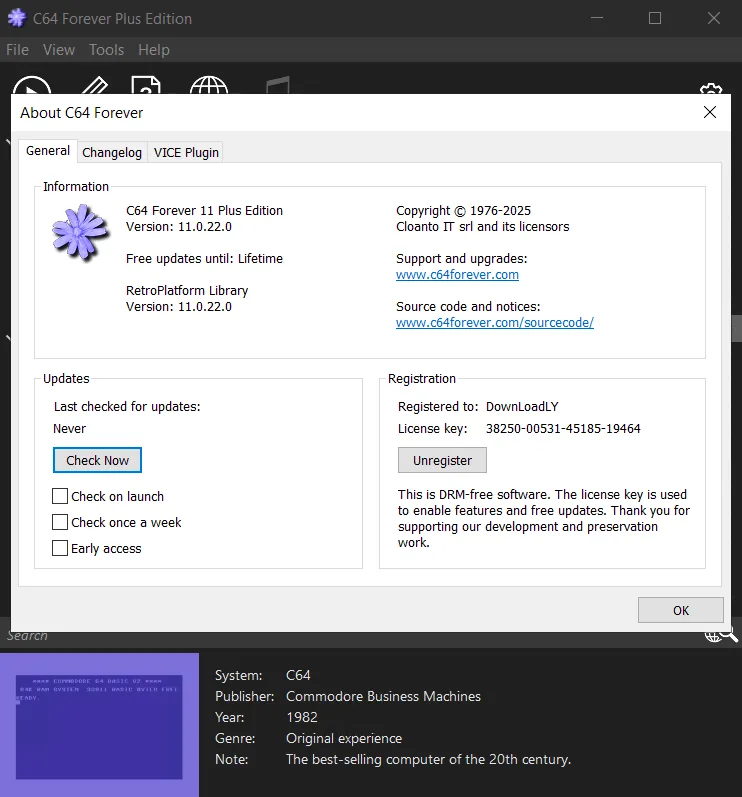Click the document help toolbar icon
The width and height of the screenshot is (742, 797).
146,85
